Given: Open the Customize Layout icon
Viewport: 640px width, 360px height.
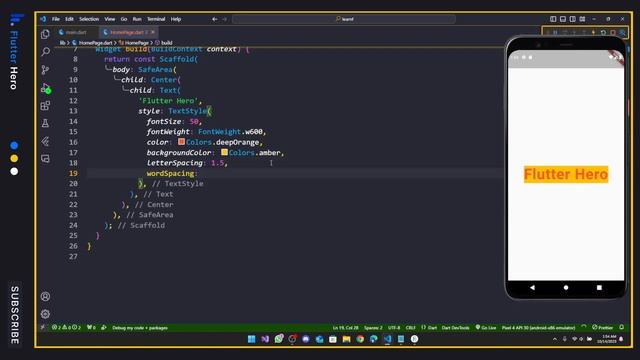Looking at the screenshot, I should click(x=582, y=19).
